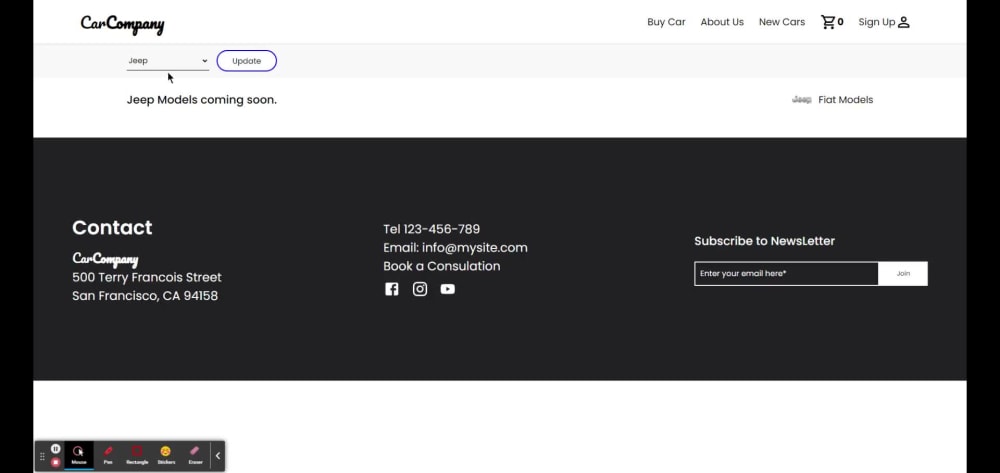
Task: Click the San Francisco, CA 94158 line
Action: pos(145,296)
